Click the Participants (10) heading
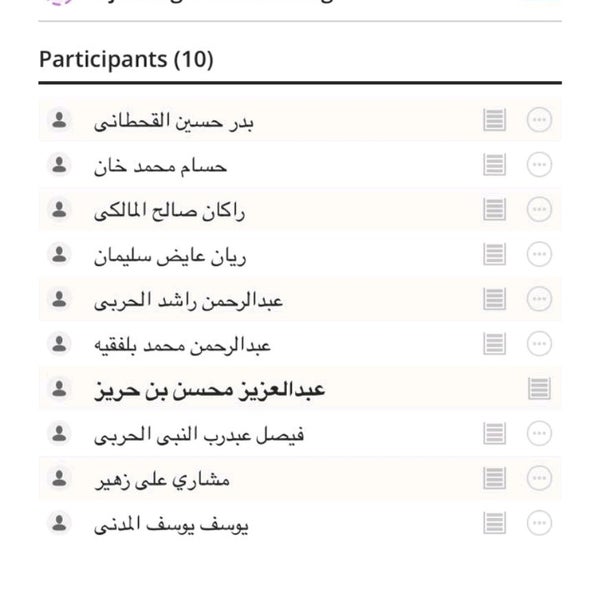The height and width of the screenshot is (600, 600). pyautogui.click(x=126, y=60)
